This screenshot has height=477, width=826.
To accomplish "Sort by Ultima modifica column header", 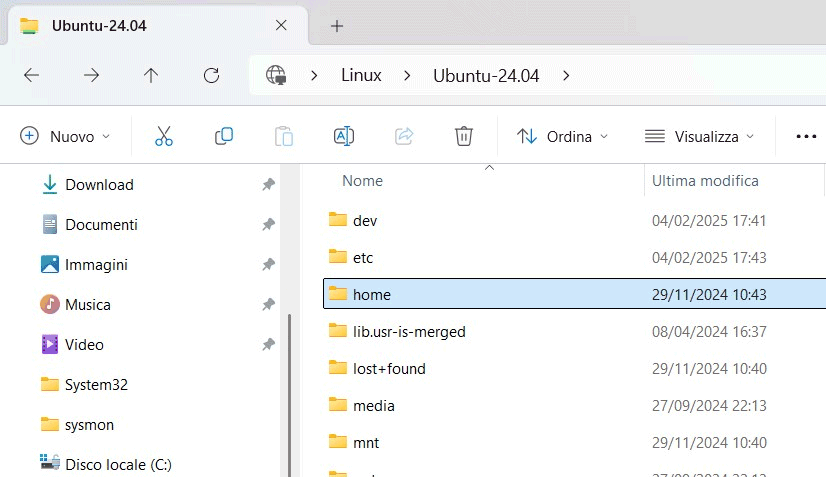I will [705, 181].
